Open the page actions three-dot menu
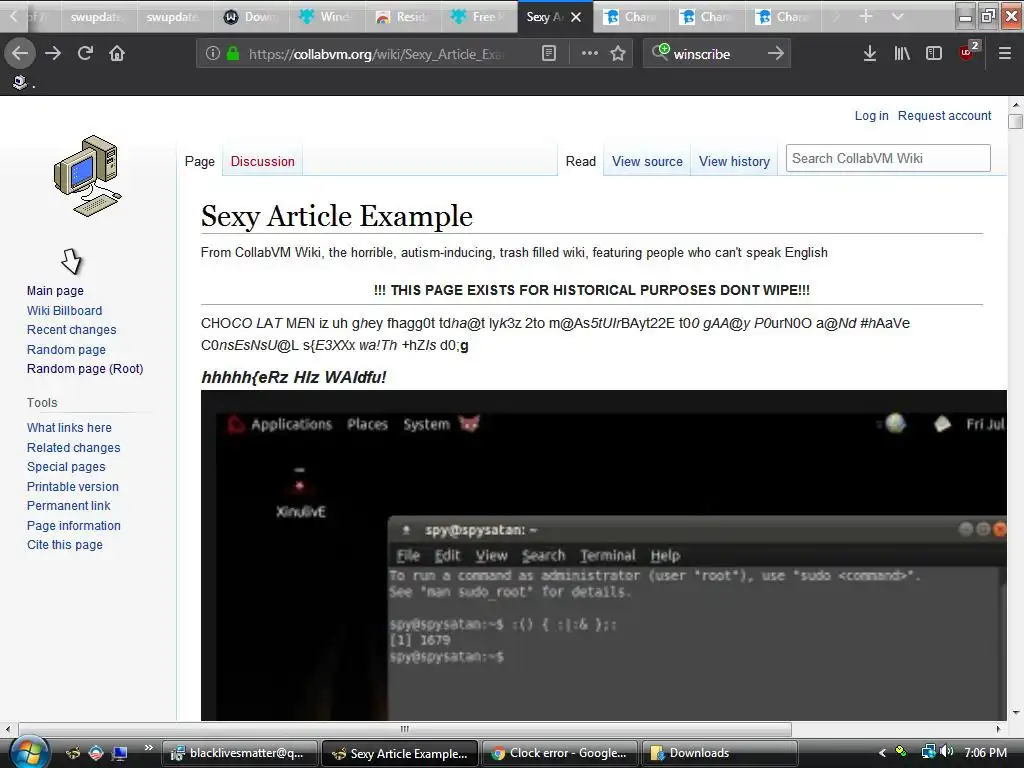The width and height of the screenshot is (1024, 768). [x=590, y=54]
